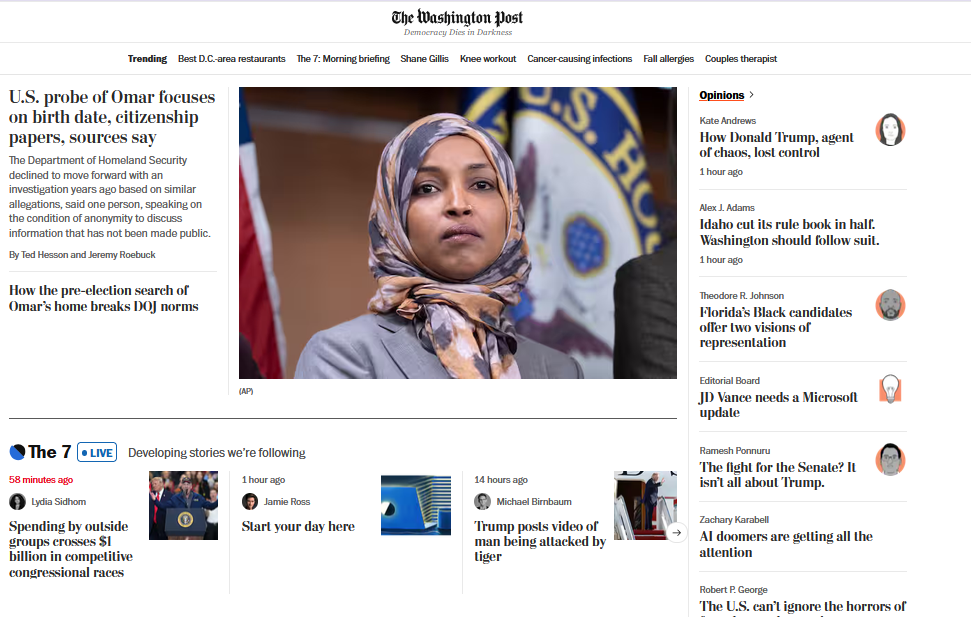Select Shane Gillis trending topic
This screenshot has width=971, height=617.
(424, 59)
